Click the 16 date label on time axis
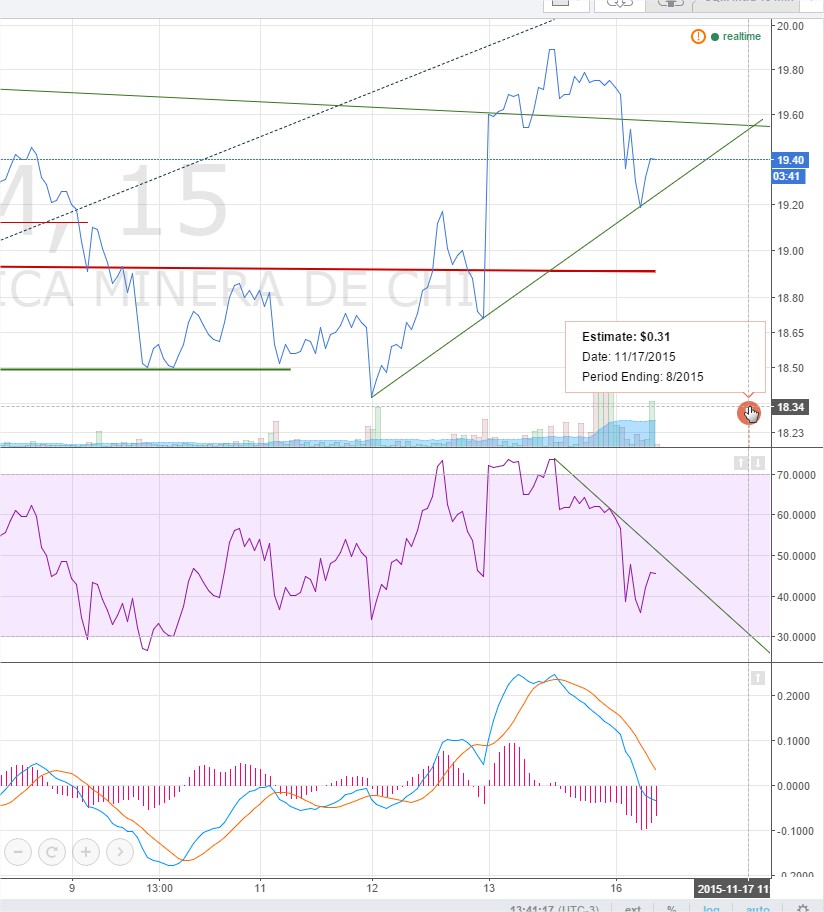This screenshot has height=912, width=824. click(x=616, y=888)
